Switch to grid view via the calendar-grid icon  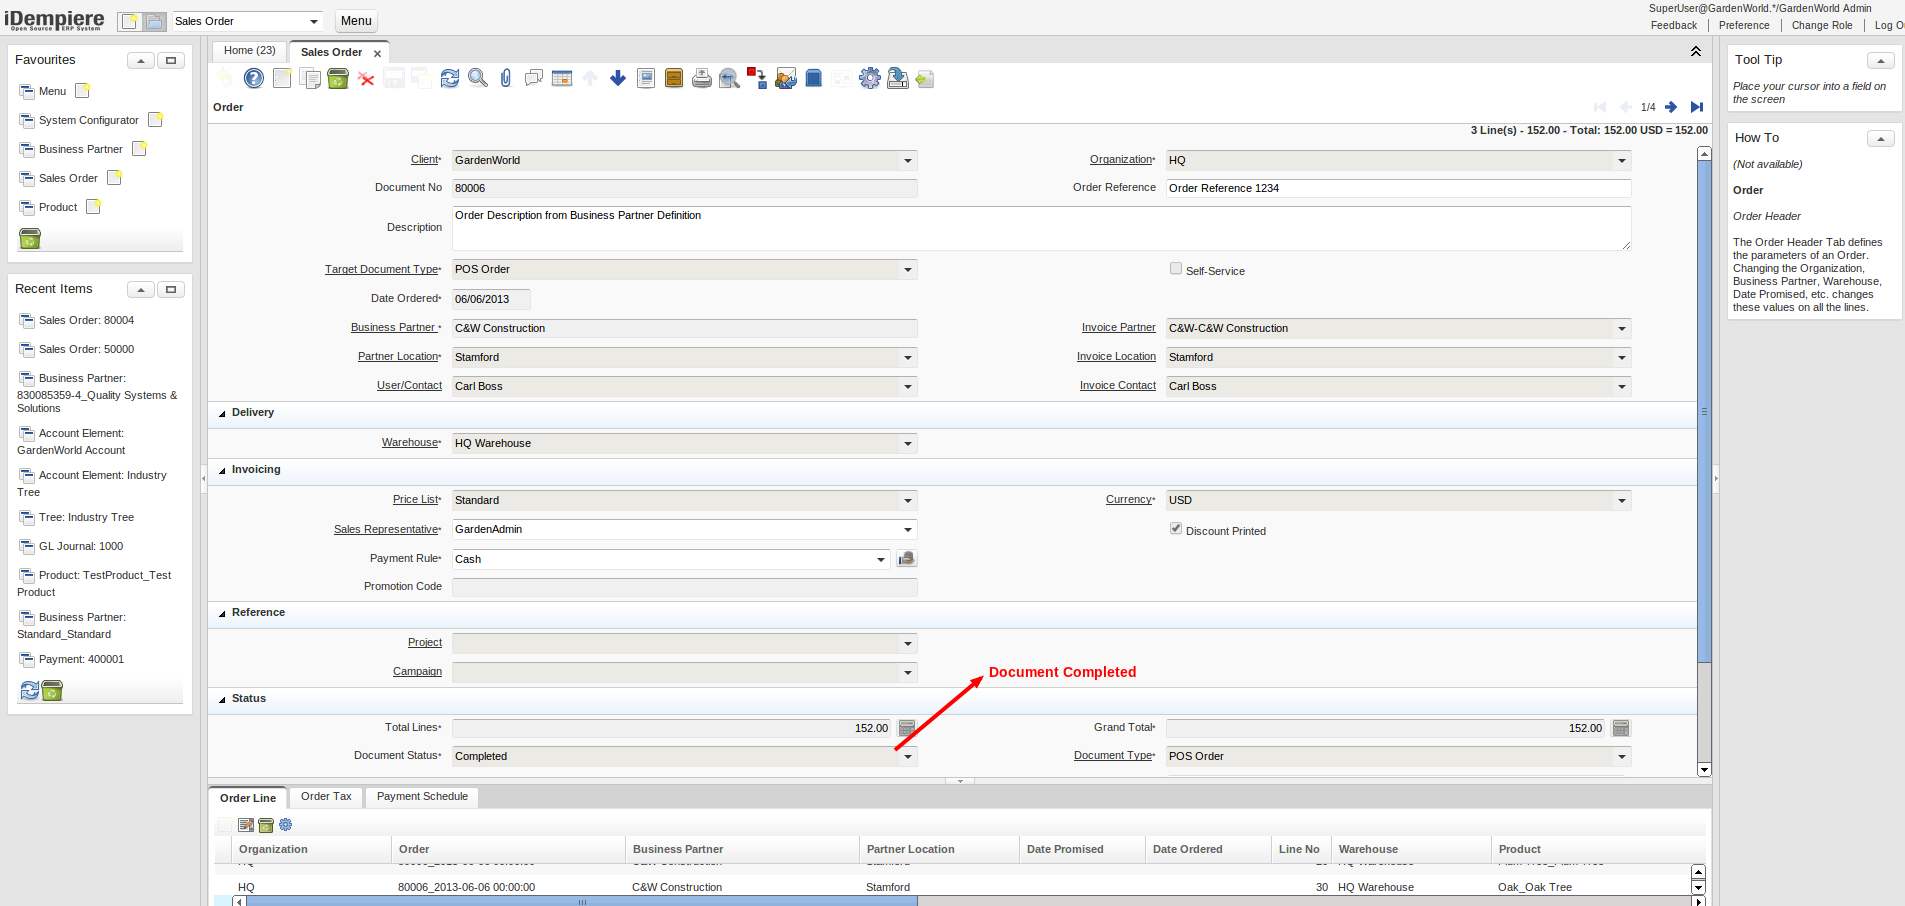pyautogui.click(x=561, y=77)
